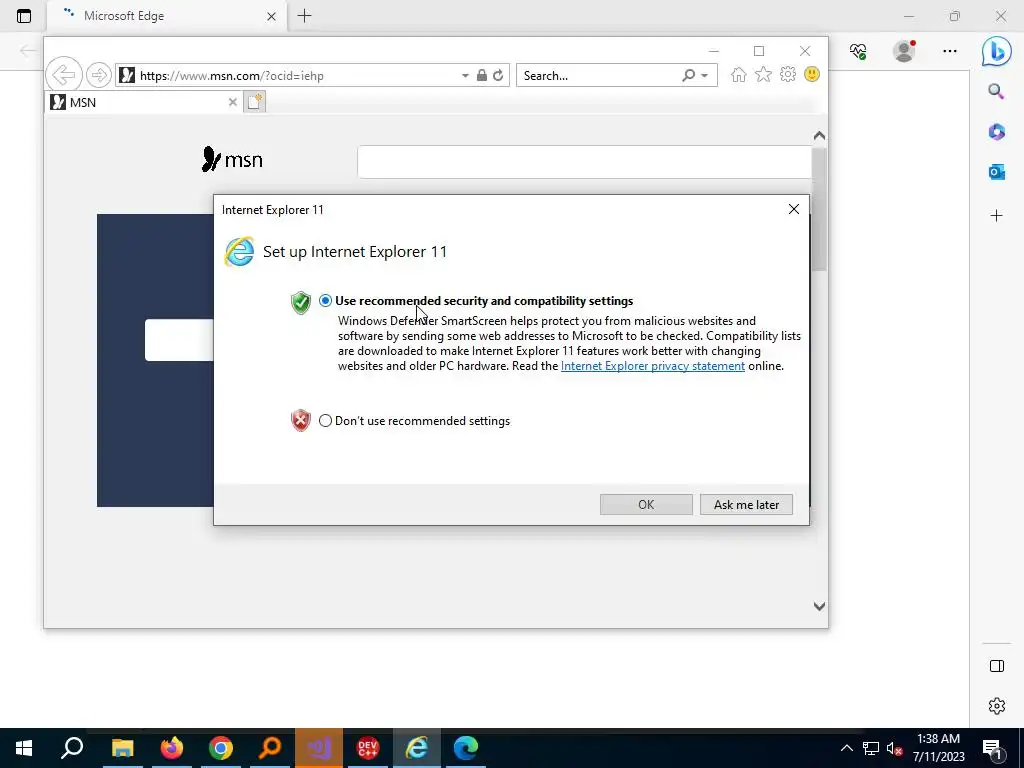
Task: Click the magnifier icon in the IE search box
Action: tap(688, 75)
